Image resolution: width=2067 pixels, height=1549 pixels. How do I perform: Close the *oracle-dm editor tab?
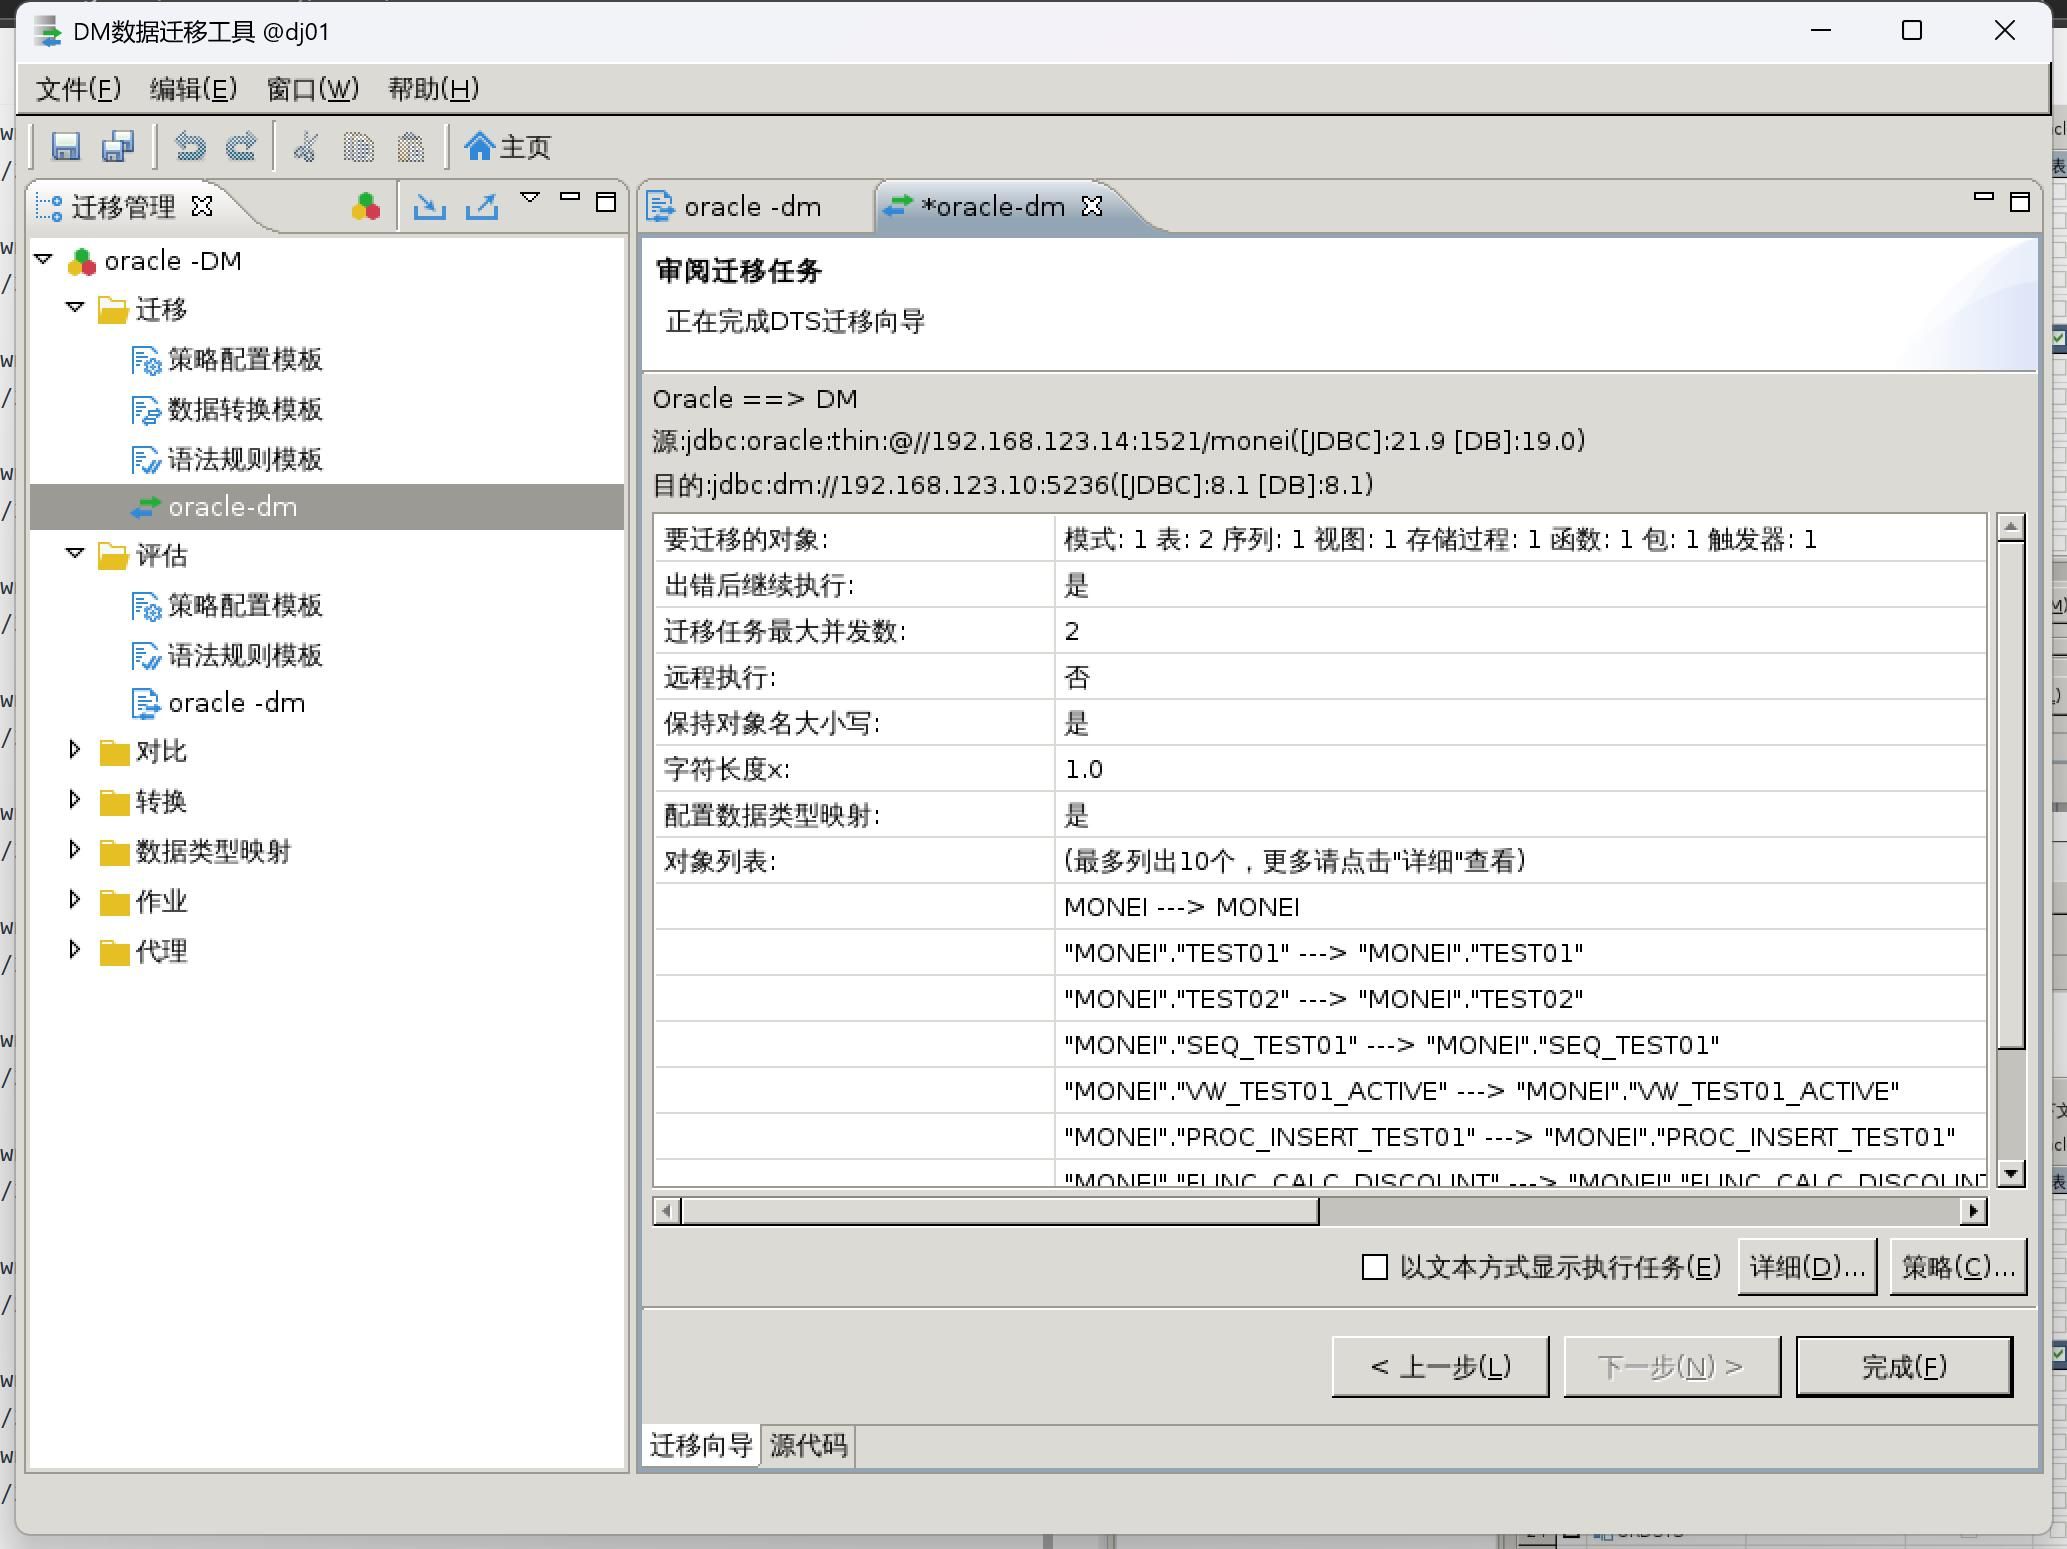coord(1092,206)
